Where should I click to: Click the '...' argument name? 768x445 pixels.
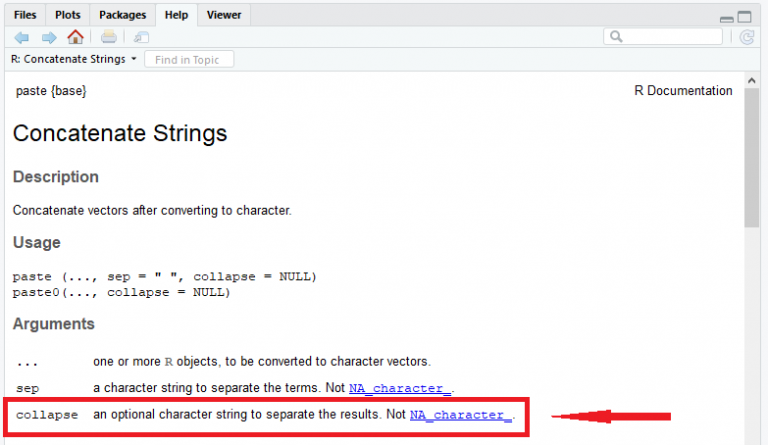point(27,363)
